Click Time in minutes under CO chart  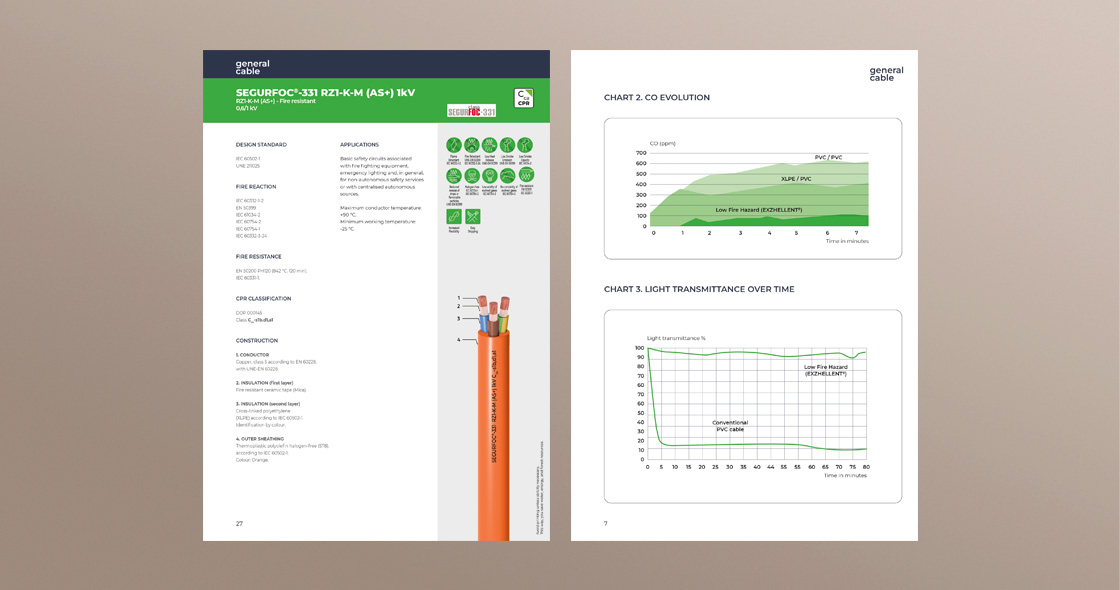[x=847, y=241]
